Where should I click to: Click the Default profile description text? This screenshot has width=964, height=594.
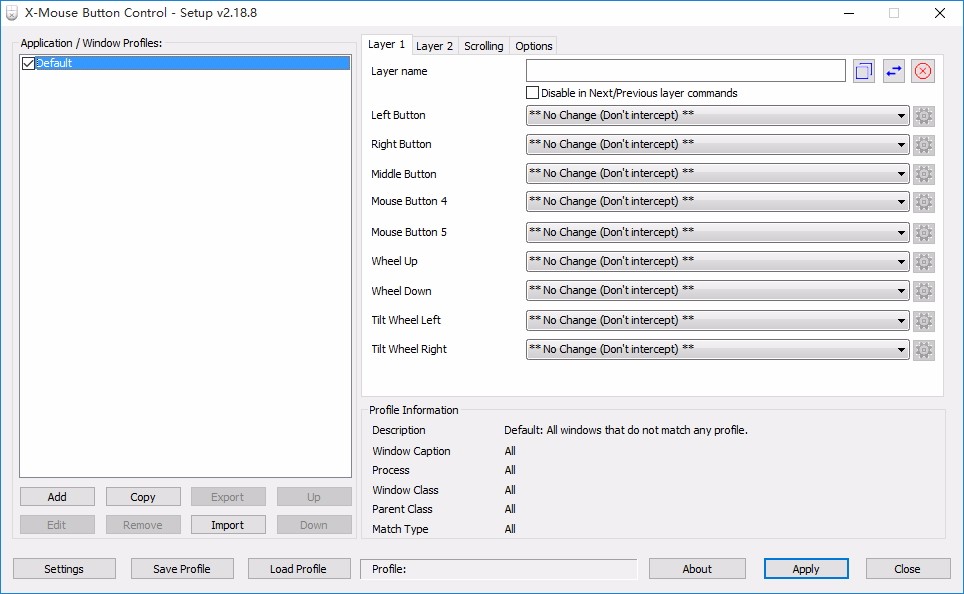pyautogui.click(x=626, y=430)
